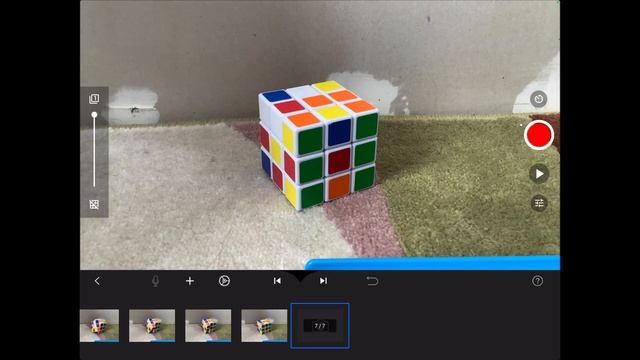This screenshot has height=360, width=640.
Task: Tap the microphone record audio icon
Action: tap(155, 281)
